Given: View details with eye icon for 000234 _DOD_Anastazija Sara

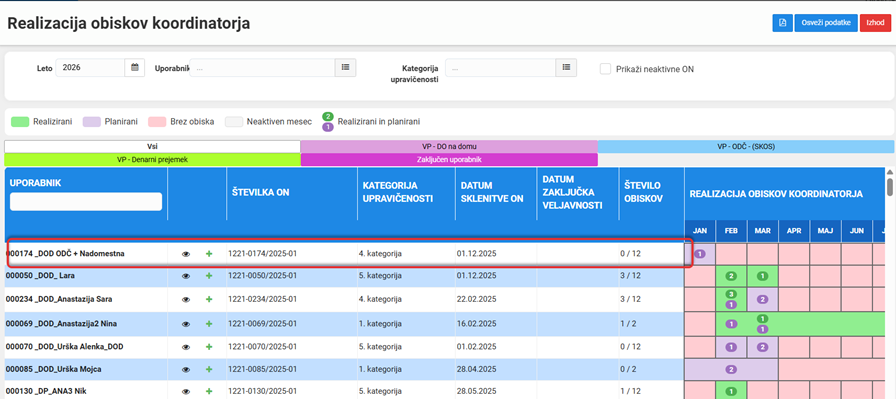Looking at the screenshot, I should 186,299.
